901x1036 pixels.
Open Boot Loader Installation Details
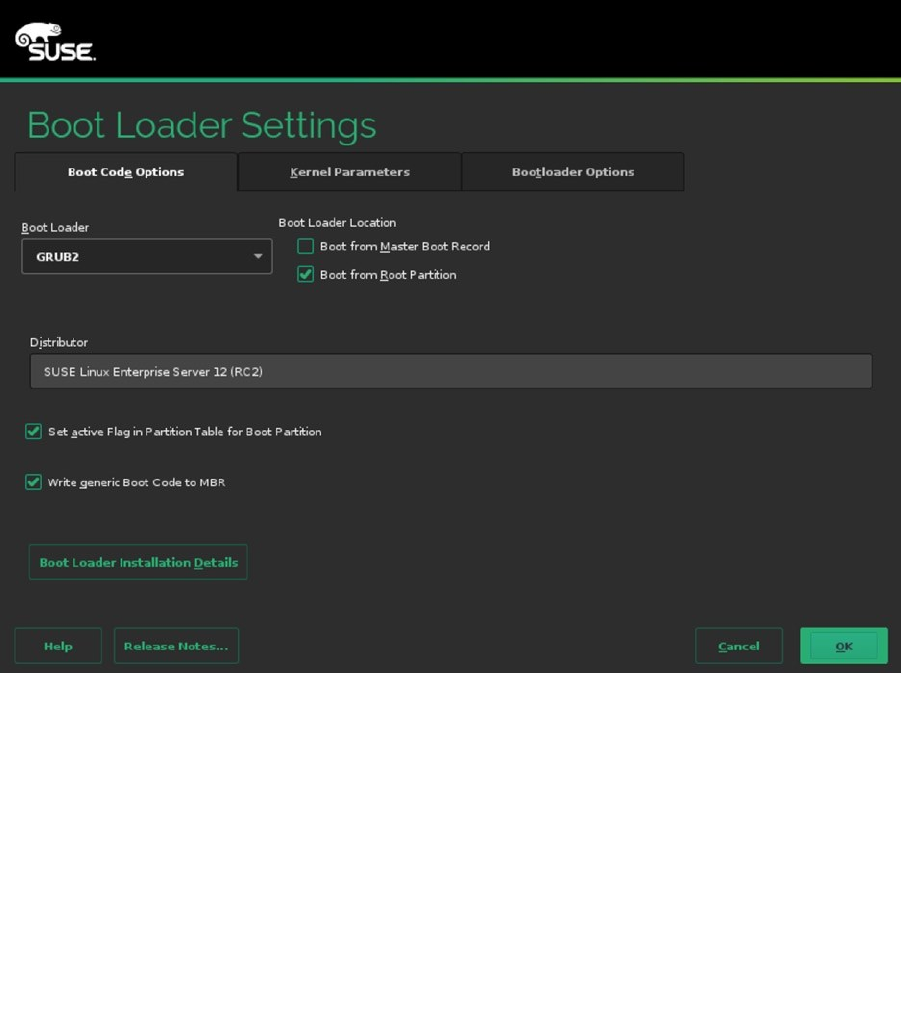pyautogui.click(x=138, y=562)
